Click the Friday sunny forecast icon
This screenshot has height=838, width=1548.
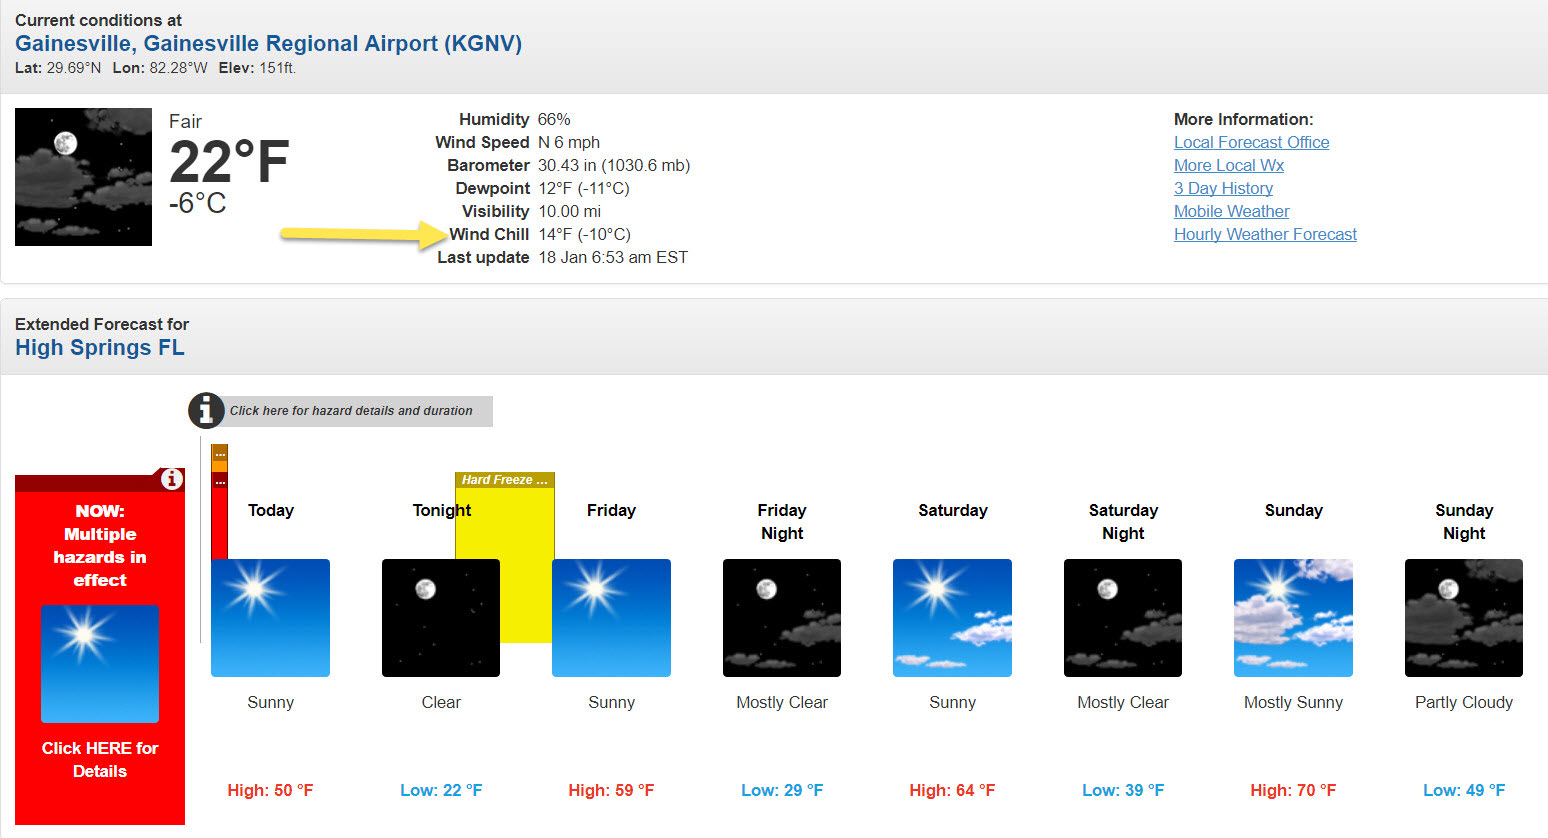611,618
